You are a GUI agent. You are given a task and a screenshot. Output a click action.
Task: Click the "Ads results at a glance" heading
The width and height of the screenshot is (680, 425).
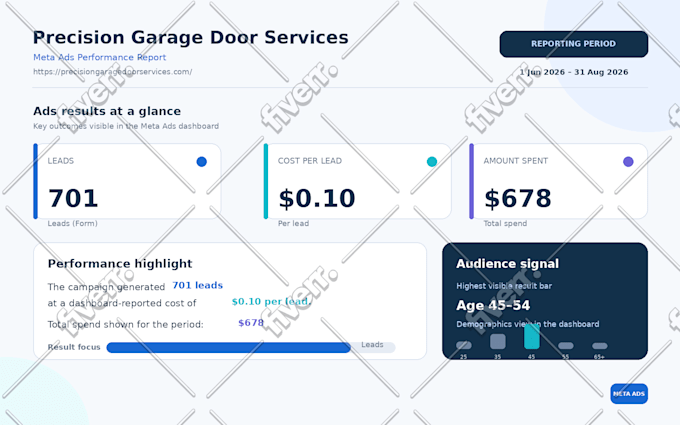[107, 111]
